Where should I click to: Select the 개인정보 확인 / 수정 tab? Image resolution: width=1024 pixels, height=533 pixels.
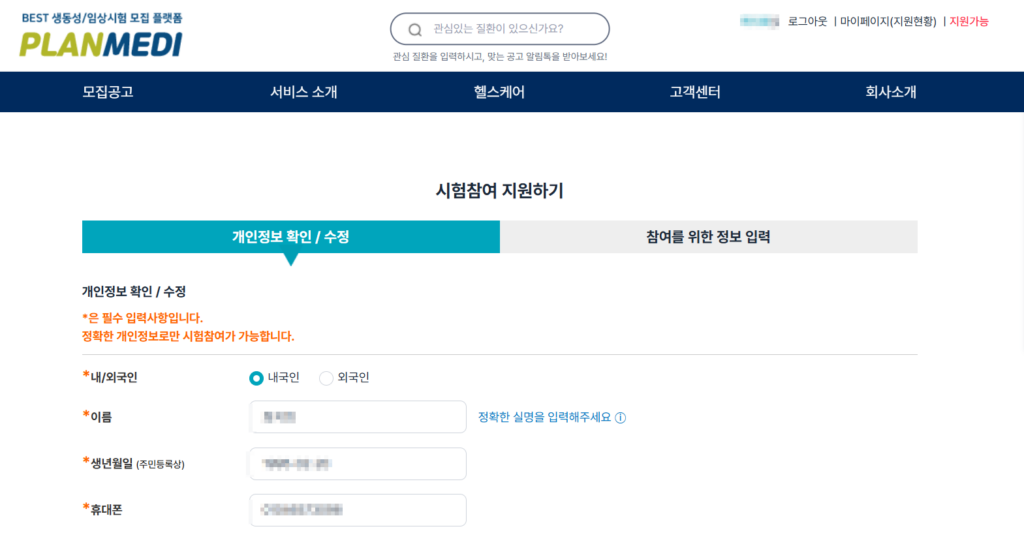(x=291, y=236)
